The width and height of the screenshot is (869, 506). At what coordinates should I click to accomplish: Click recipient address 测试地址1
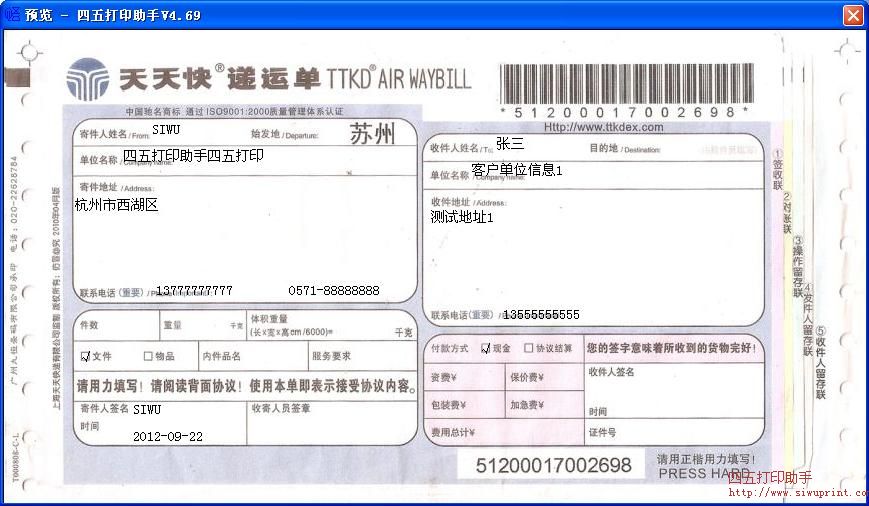(x=462, y=217)
